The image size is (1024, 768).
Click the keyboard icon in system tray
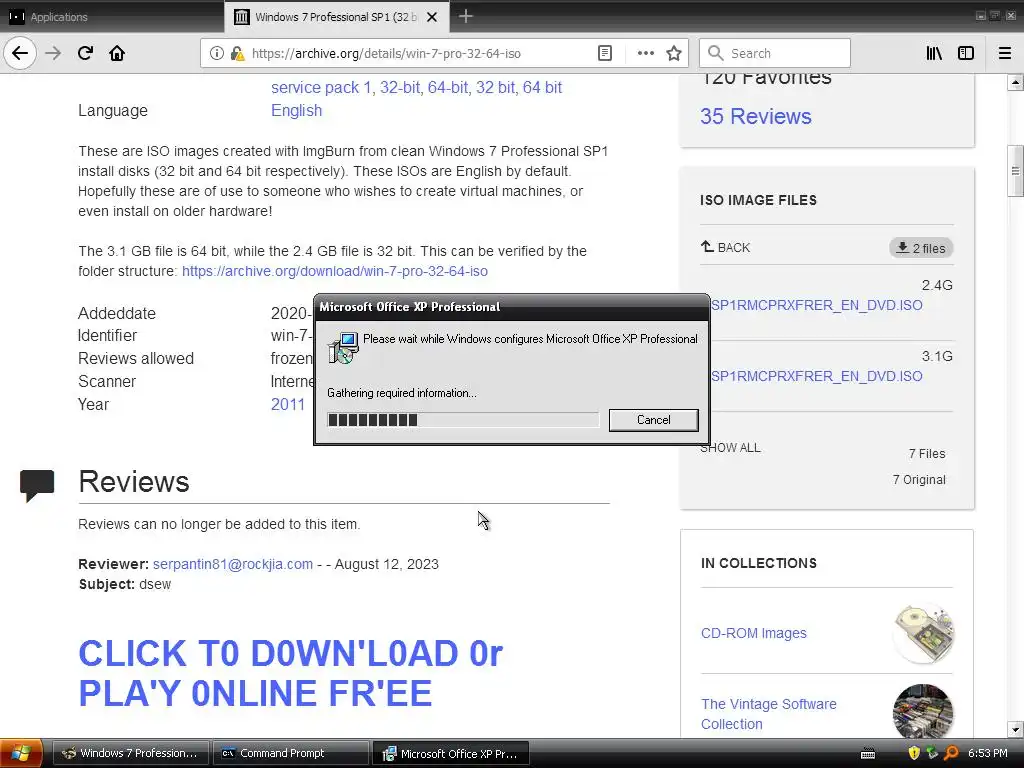pyautogui.click(x=868, y=754)
